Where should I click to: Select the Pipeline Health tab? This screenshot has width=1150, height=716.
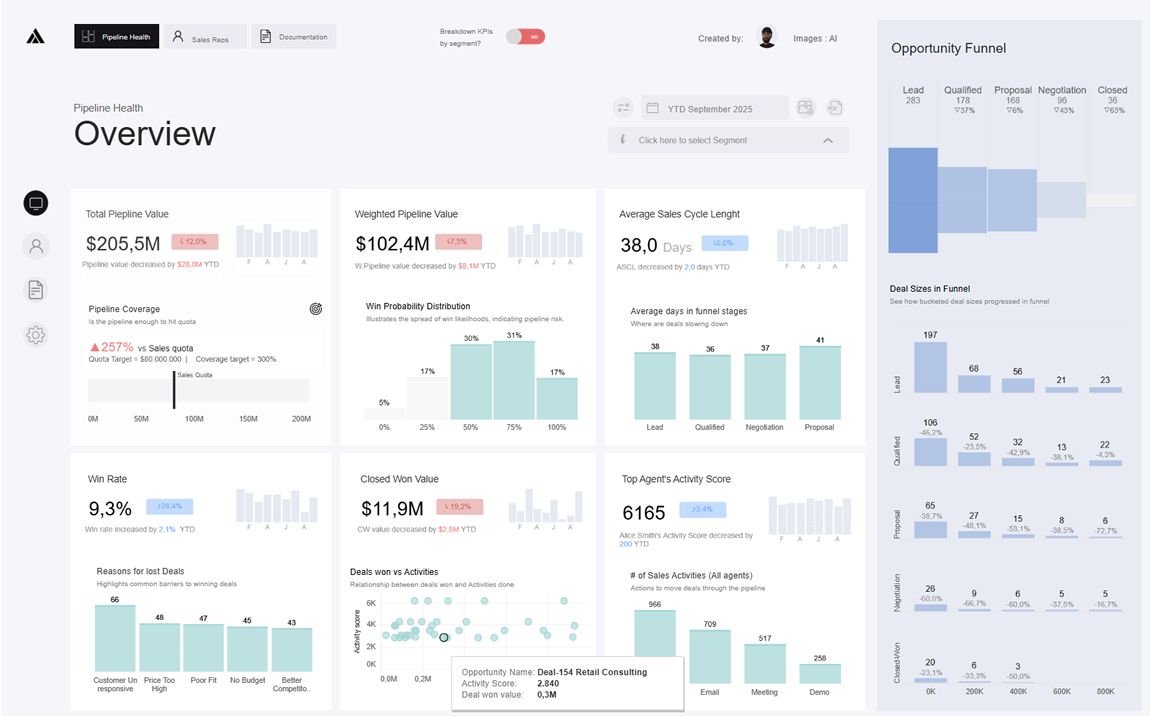click(116, 37)
